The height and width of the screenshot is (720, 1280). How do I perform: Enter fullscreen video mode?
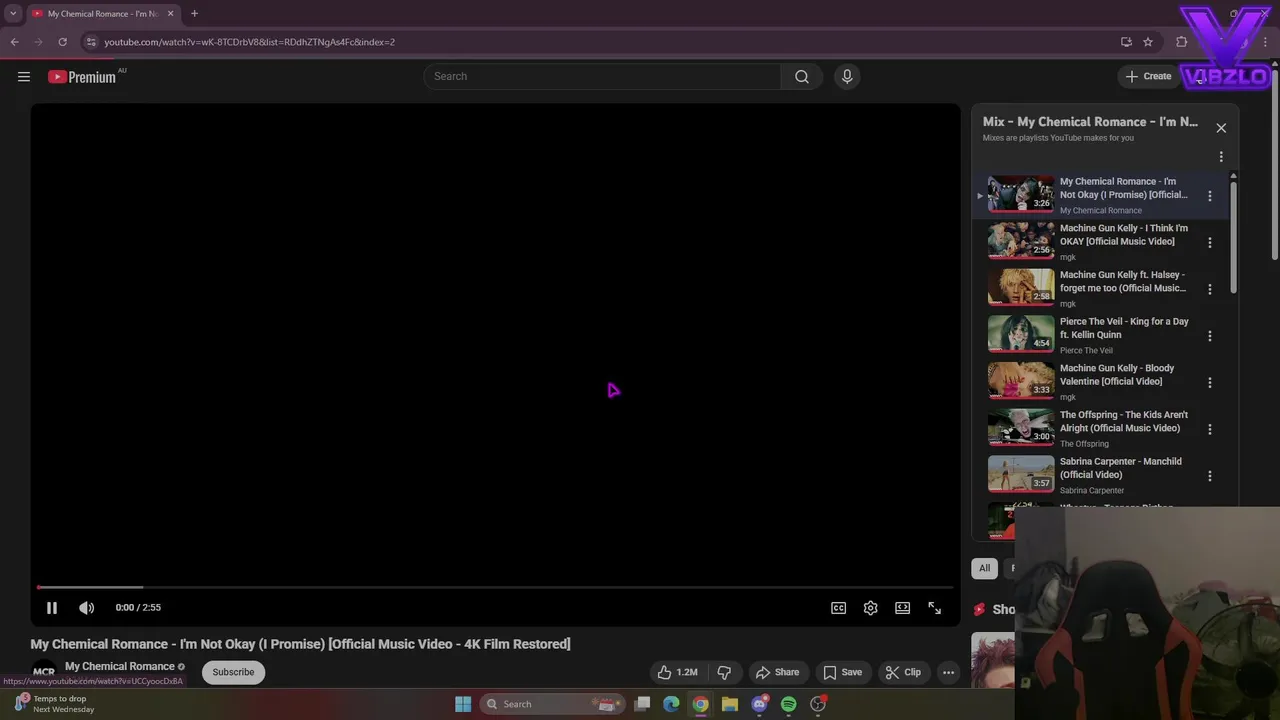tap(935, 608)
